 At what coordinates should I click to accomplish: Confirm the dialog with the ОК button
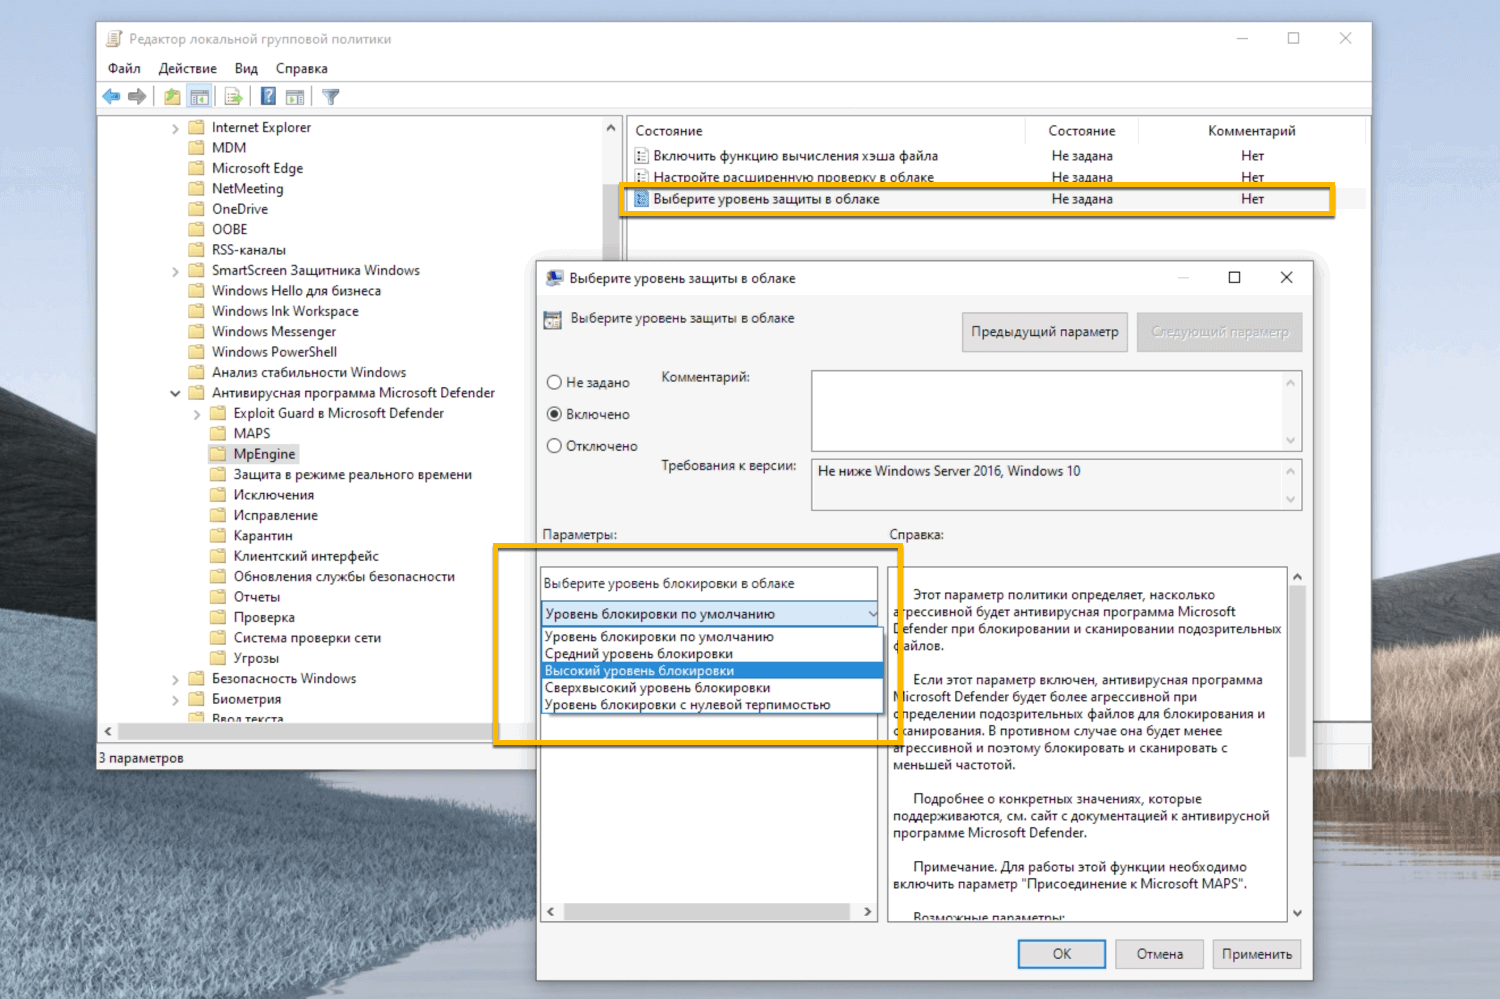pyautogui.click(x=1062, y=954)
